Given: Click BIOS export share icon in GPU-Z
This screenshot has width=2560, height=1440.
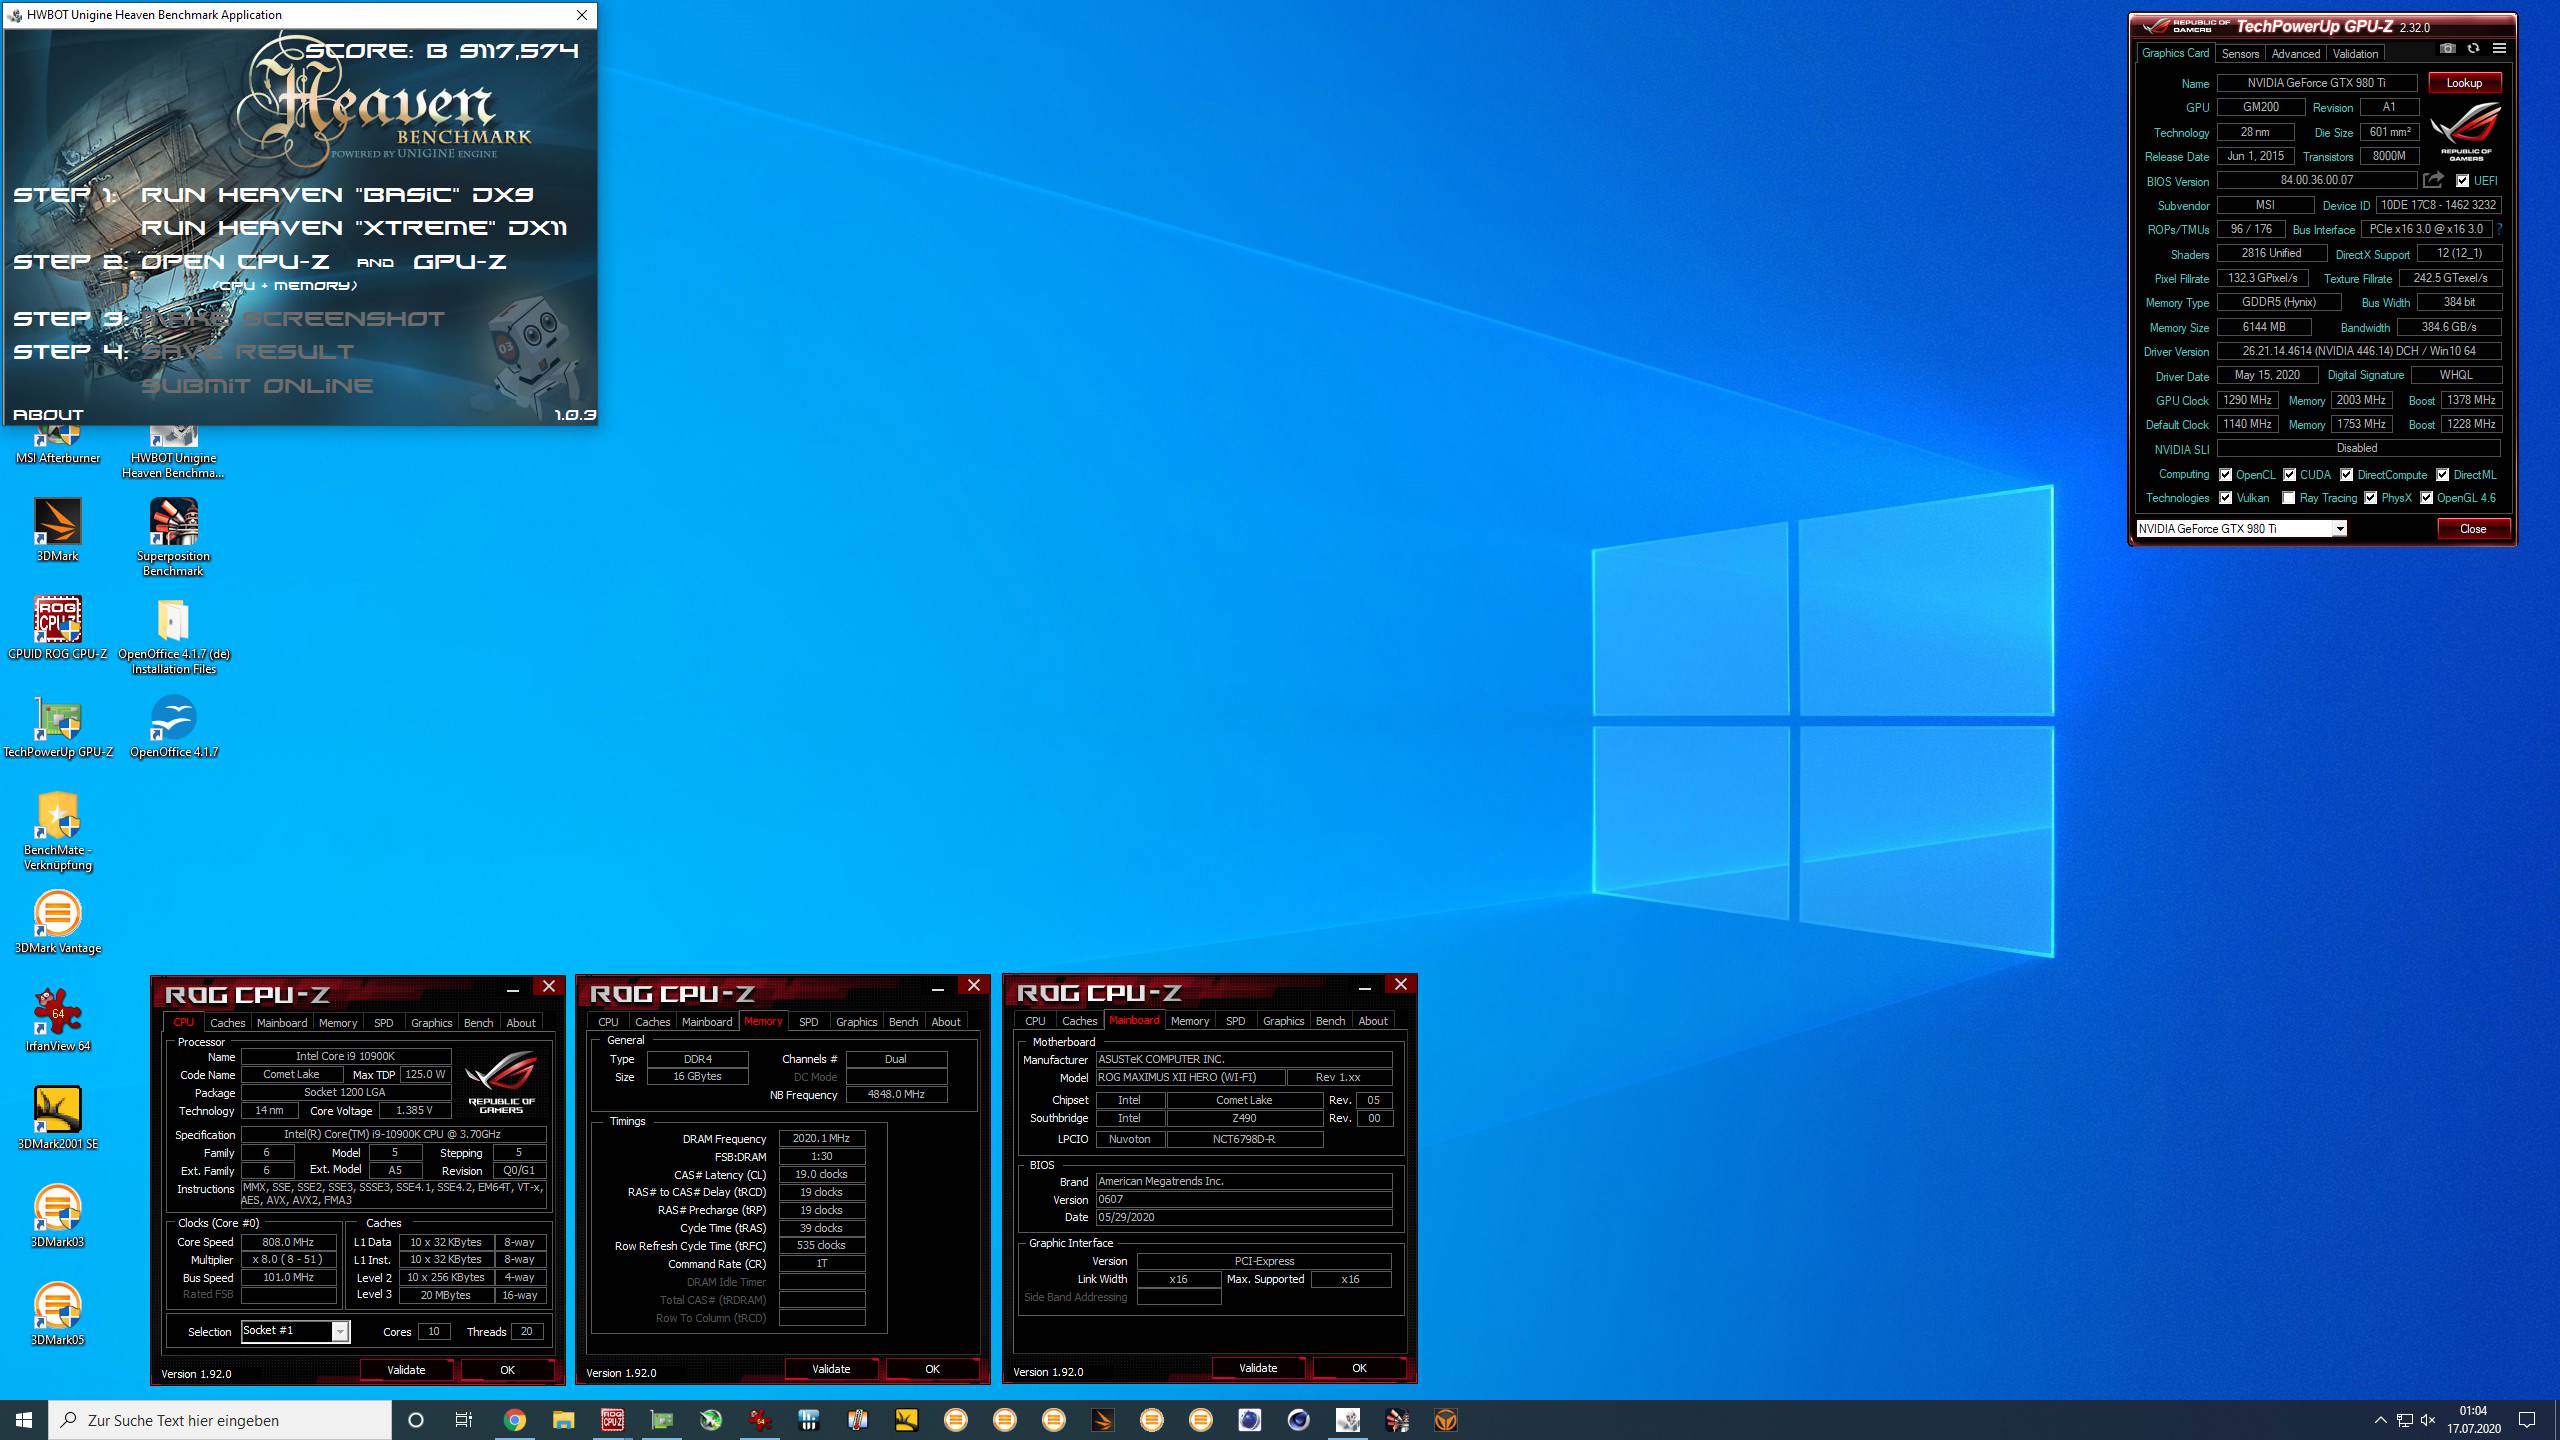Looking at the screenshot, I should 2433,180.
